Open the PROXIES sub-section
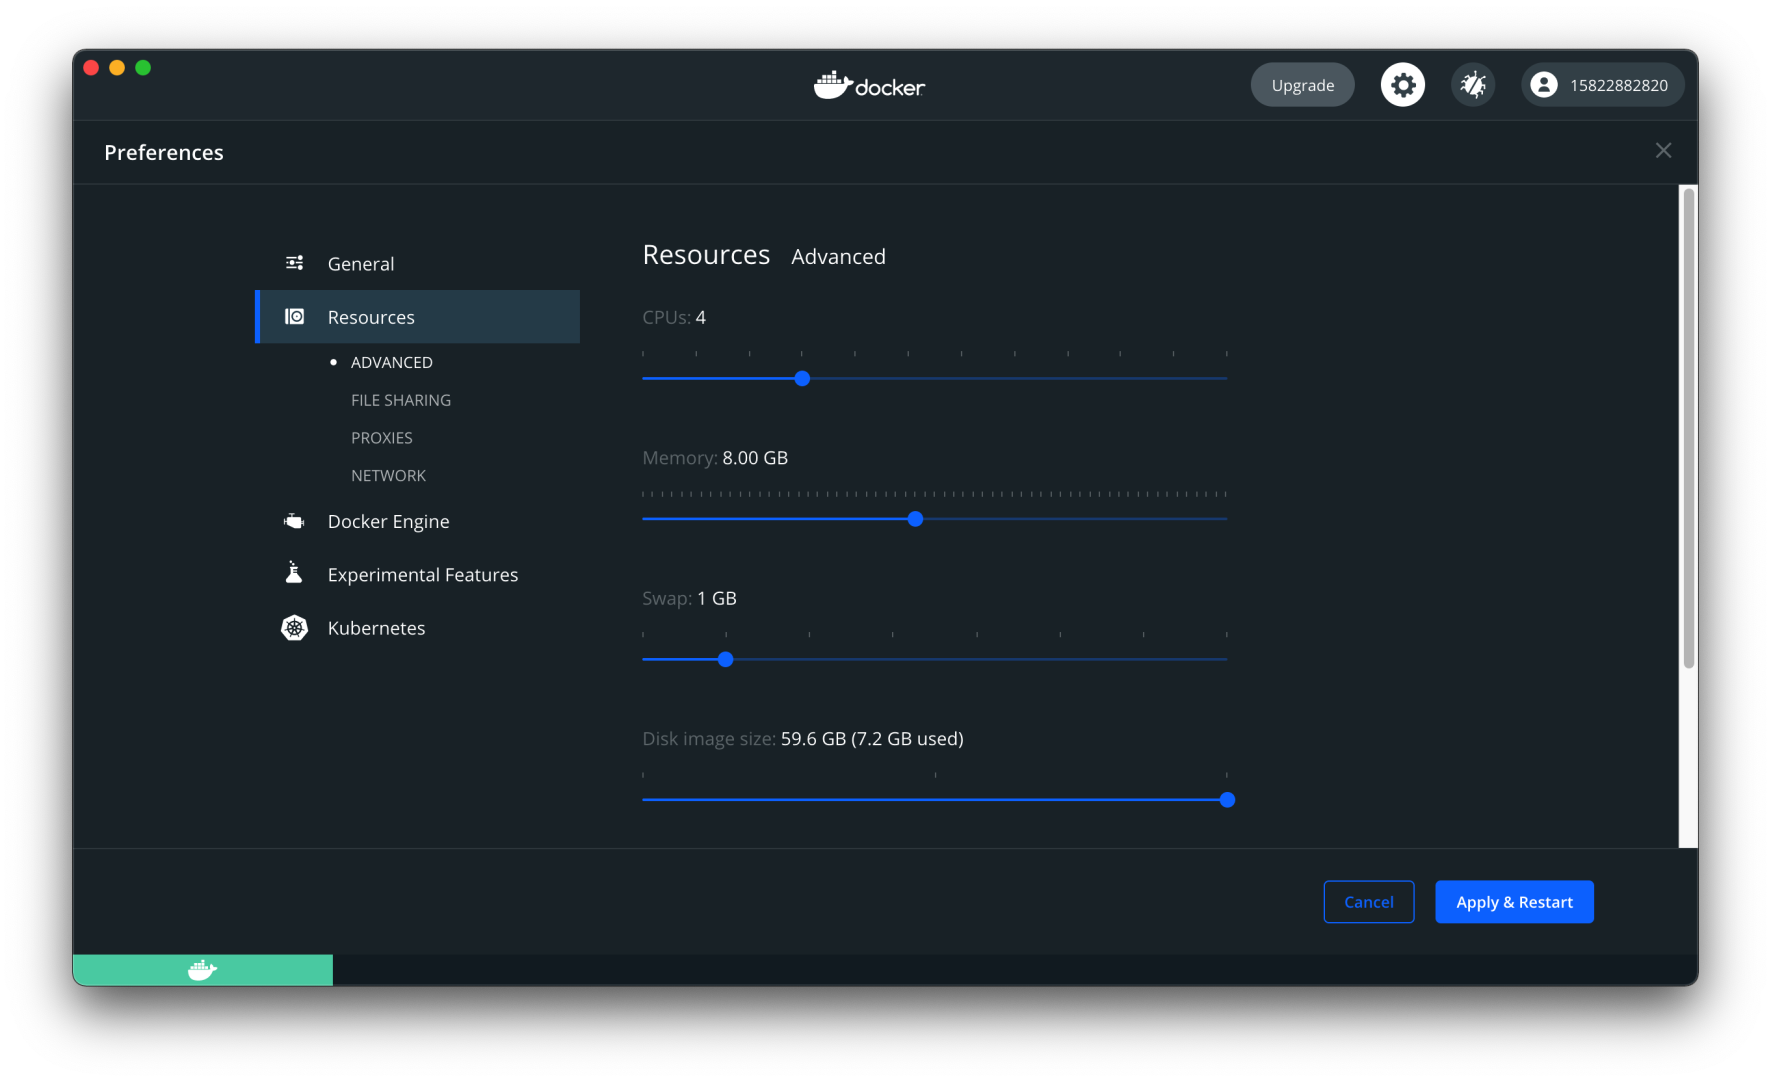Screen dimensions: 1771x1082 tap(382, 438)
